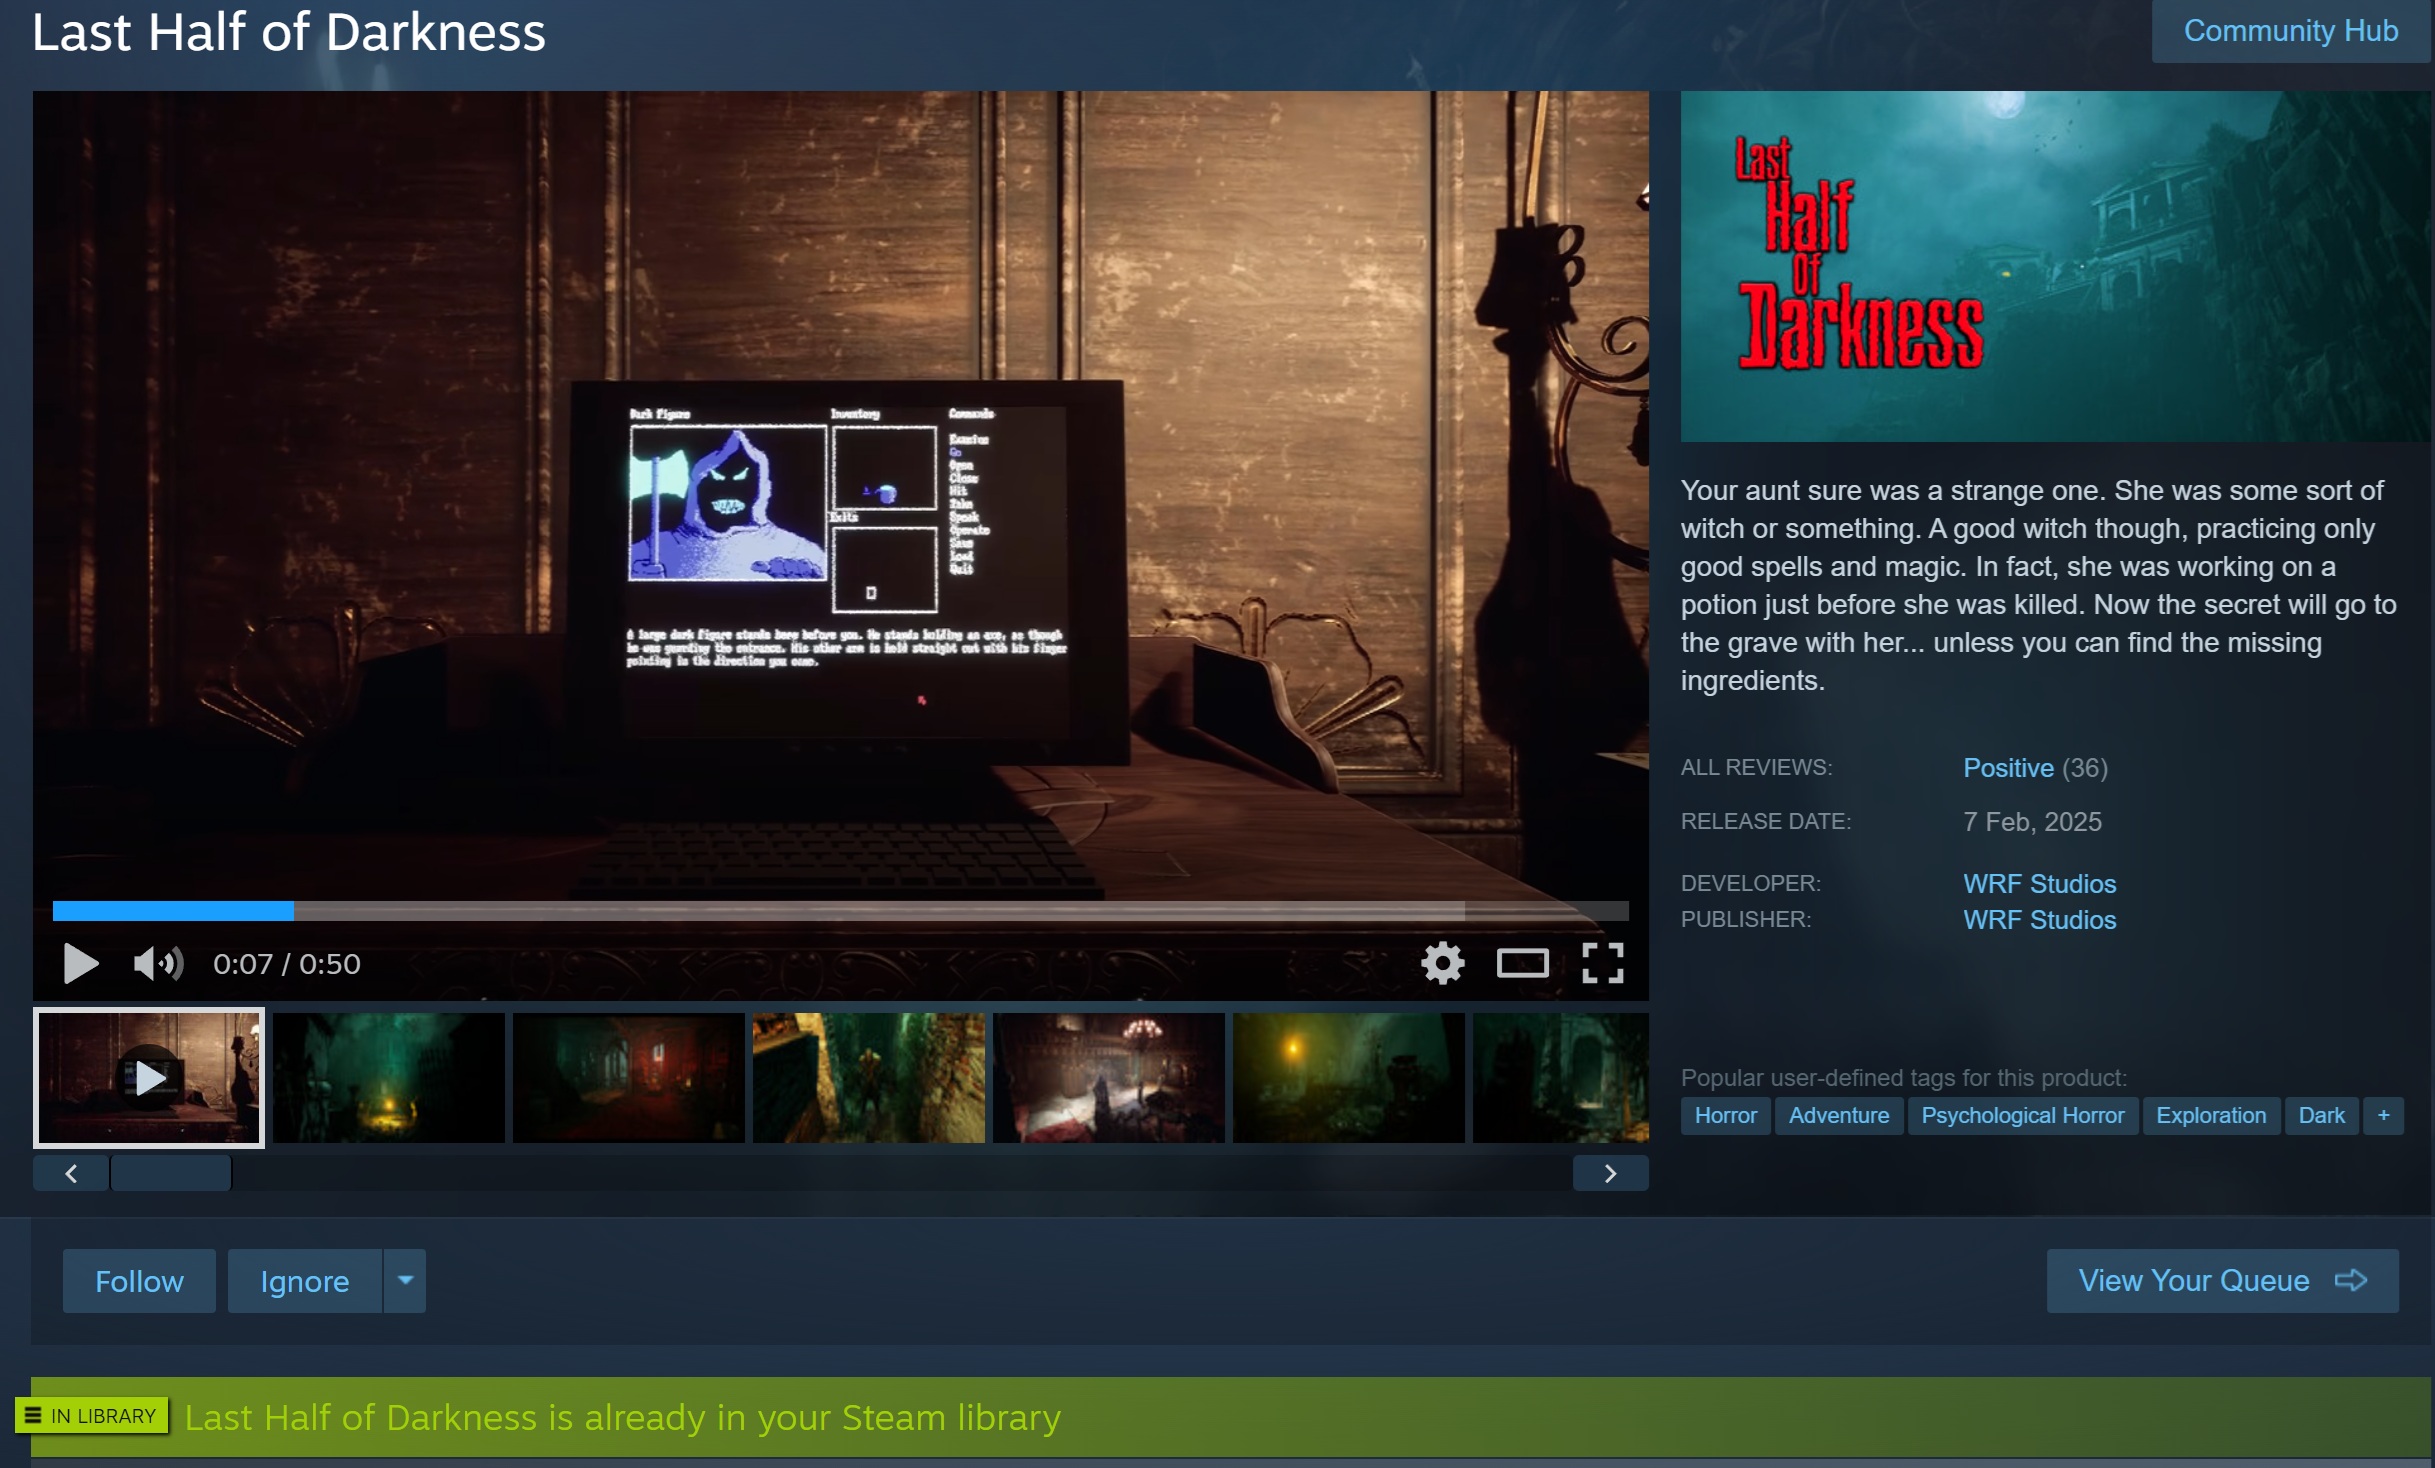The height and width of the screenshot is (1468, 2435).
Task: Toggle Ignore for this game
Action: click(x=304, y=1280)
